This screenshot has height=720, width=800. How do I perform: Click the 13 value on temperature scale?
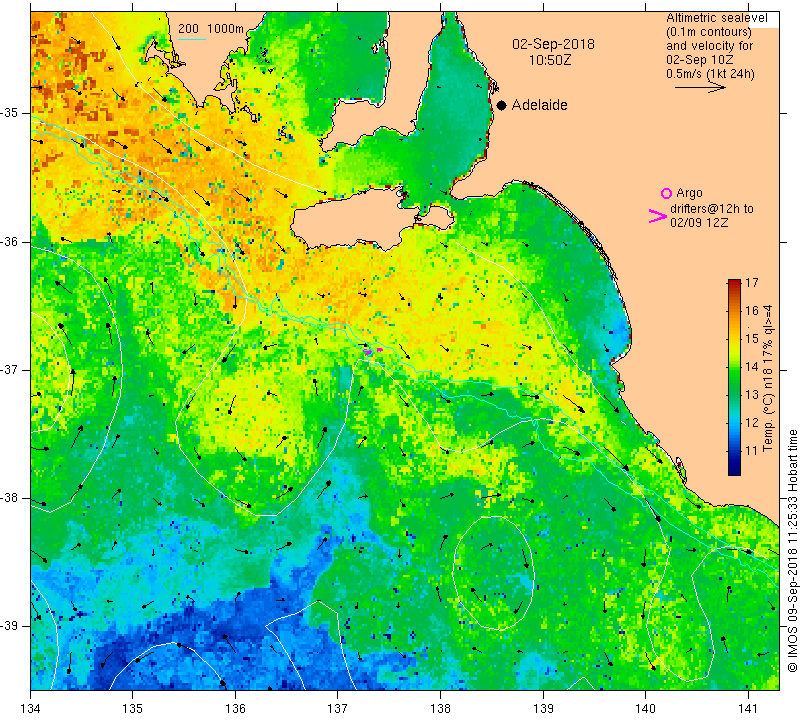coord(752,394)
